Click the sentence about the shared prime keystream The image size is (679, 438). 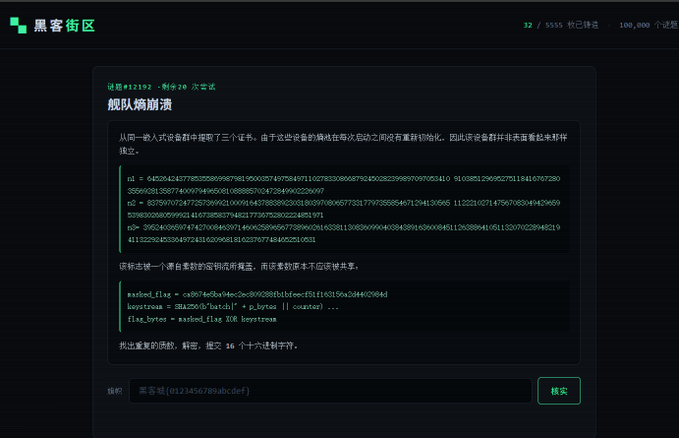239,266
